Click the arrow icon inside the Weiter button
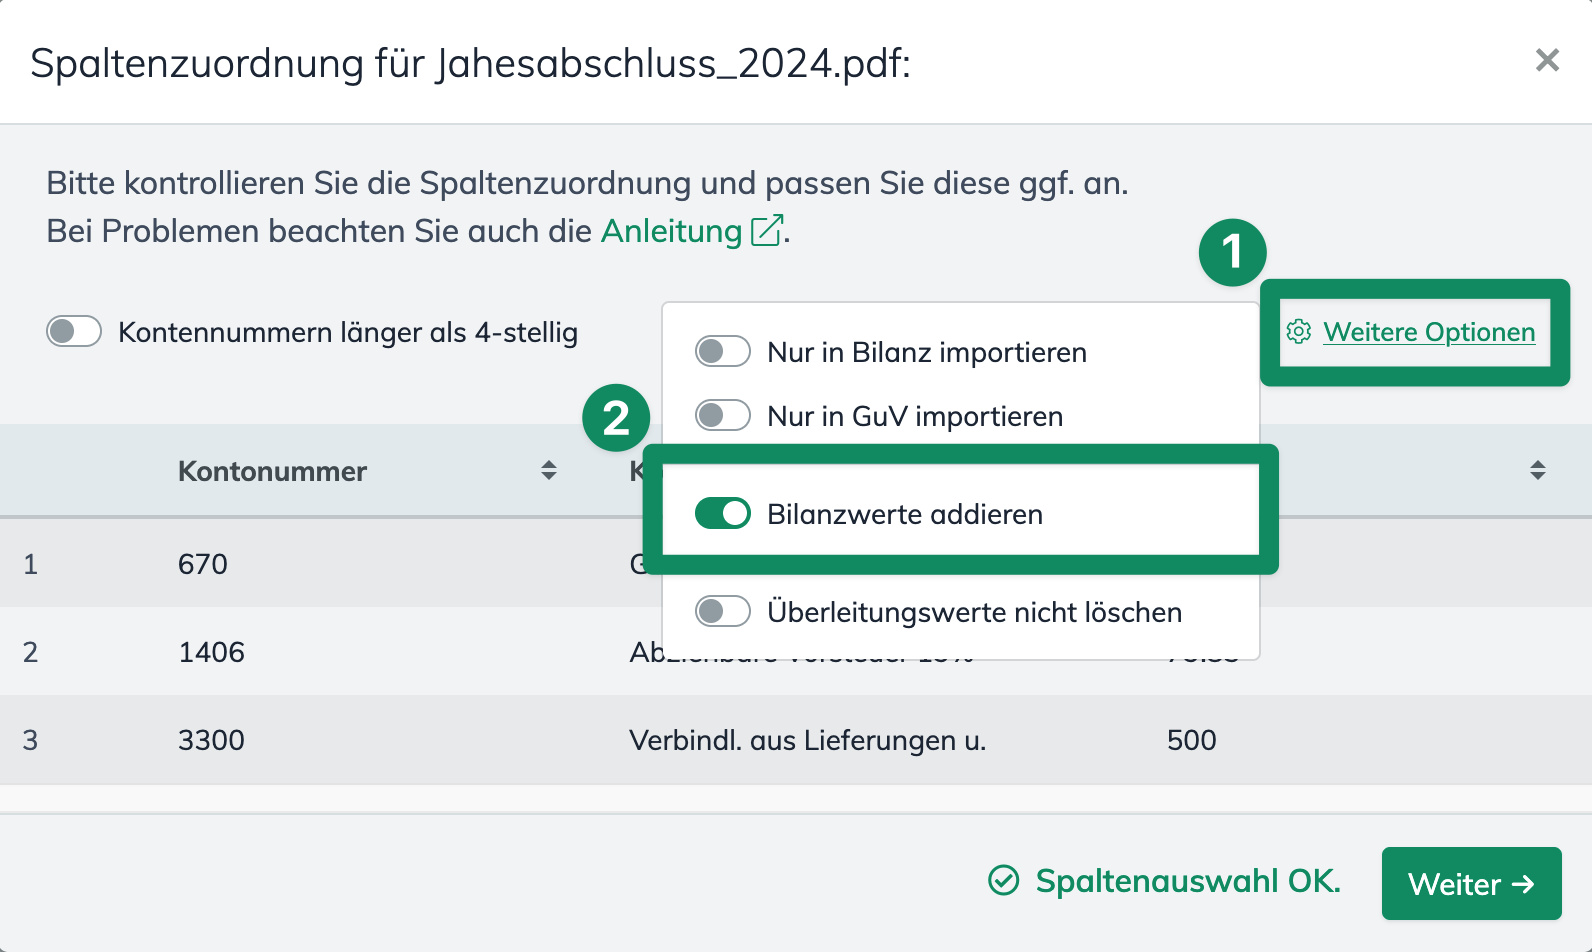The height and width of the screenshot is (952, 1592). pos(1523,884)
